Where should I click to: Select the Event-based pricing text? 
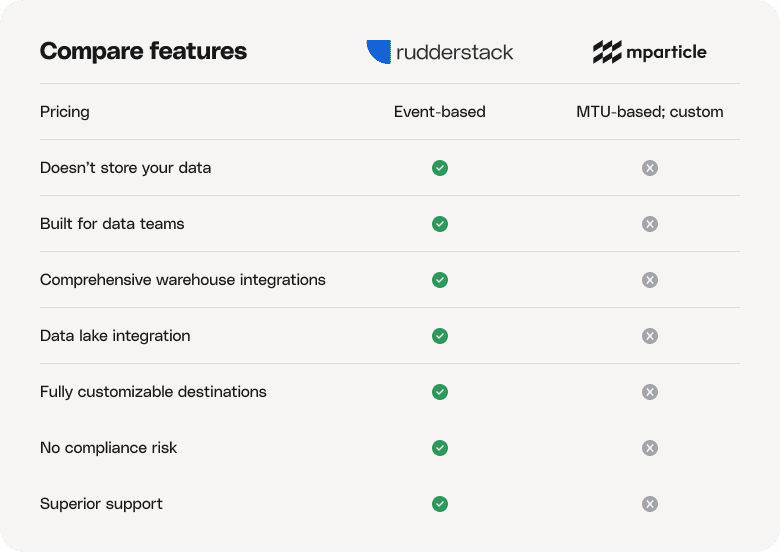click(440, 112)
